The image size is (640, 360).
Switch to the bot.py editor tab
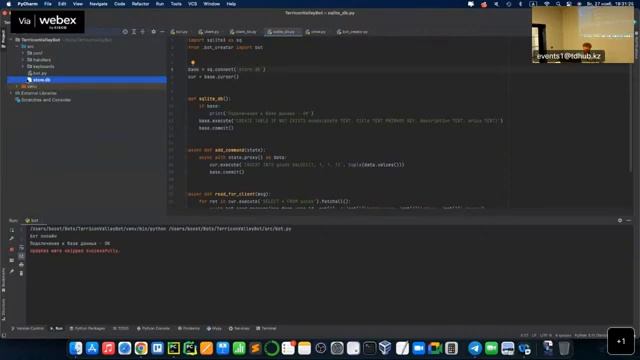coord(179,31)
